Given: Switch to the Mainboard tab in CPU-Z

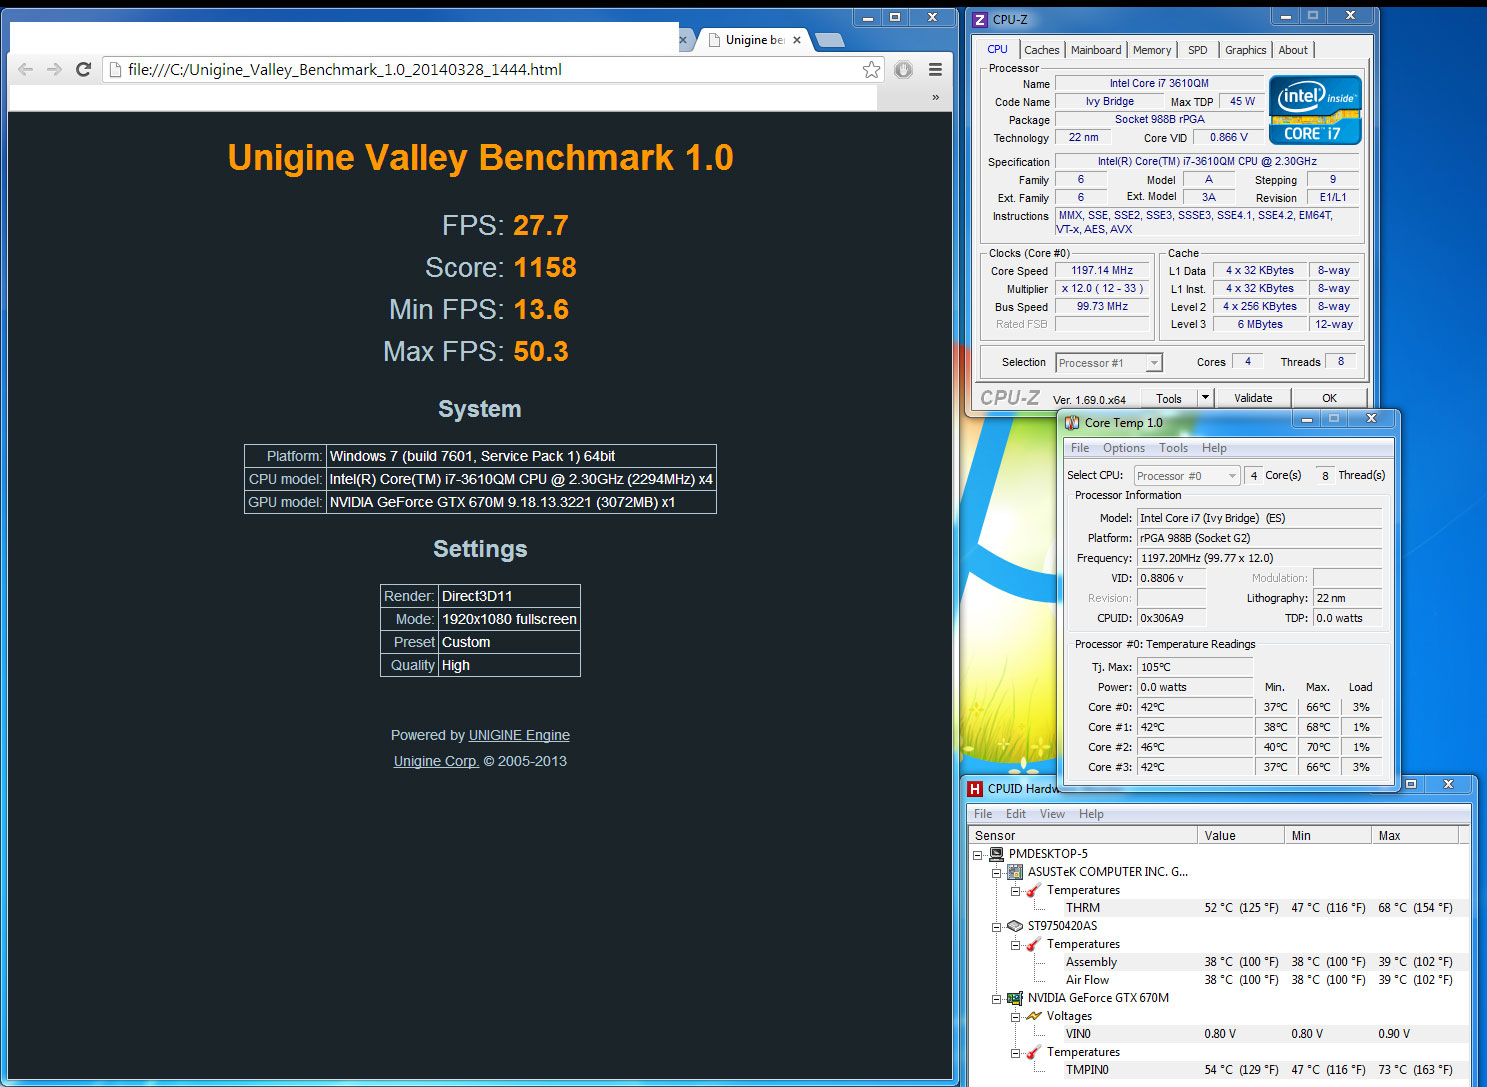Looking at the screenshot, I should click(x=1096, y=50).
